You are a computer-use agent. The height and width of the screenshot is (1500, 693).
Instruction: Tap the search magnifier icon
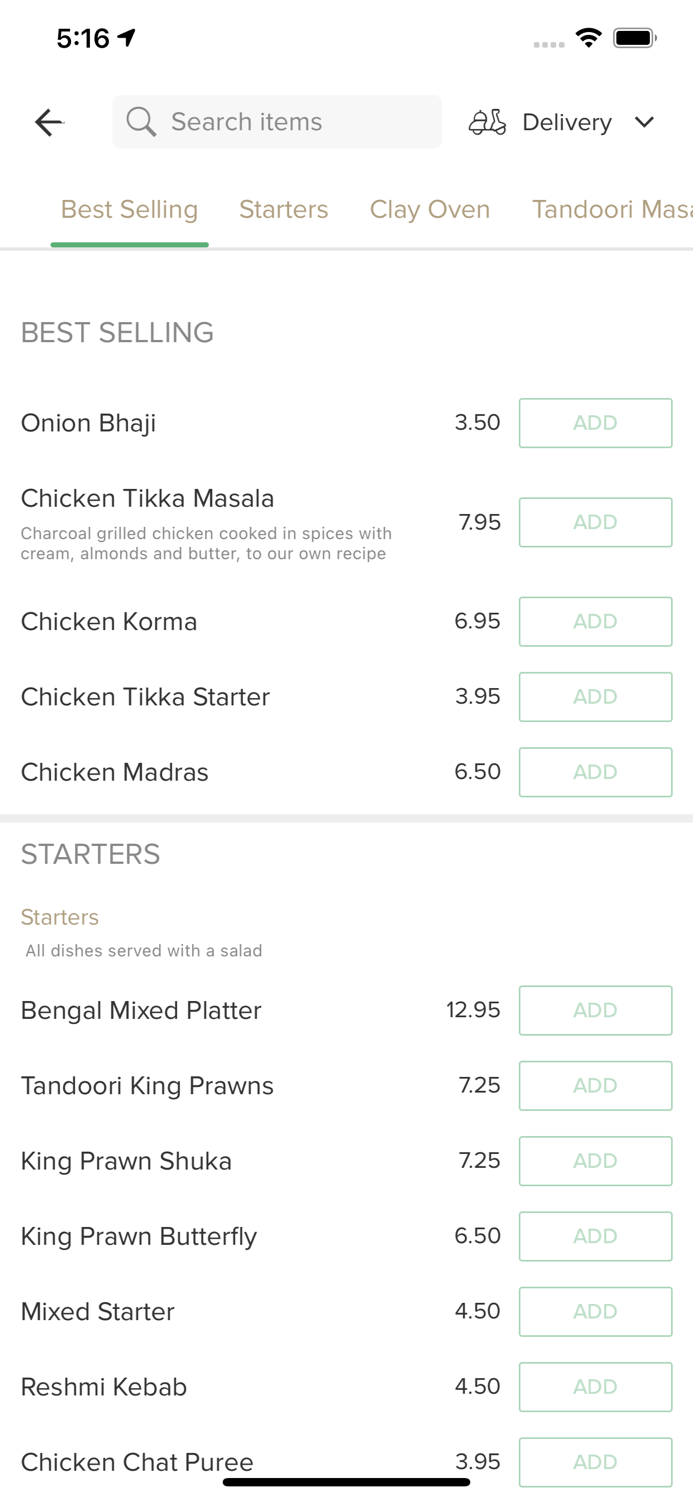[x=141, y=122]
